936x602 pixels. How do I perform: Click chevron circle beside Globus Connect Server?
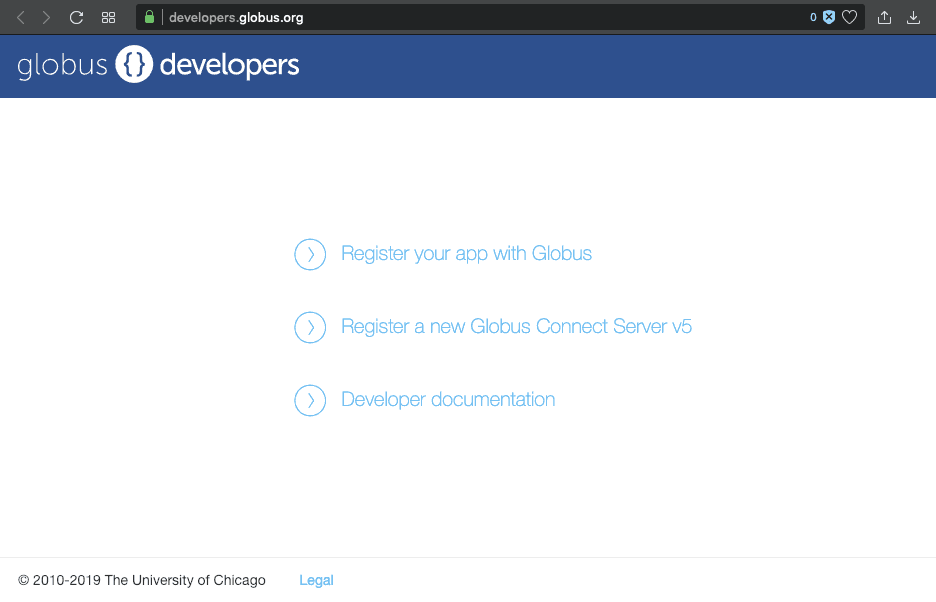pos(310,327)
